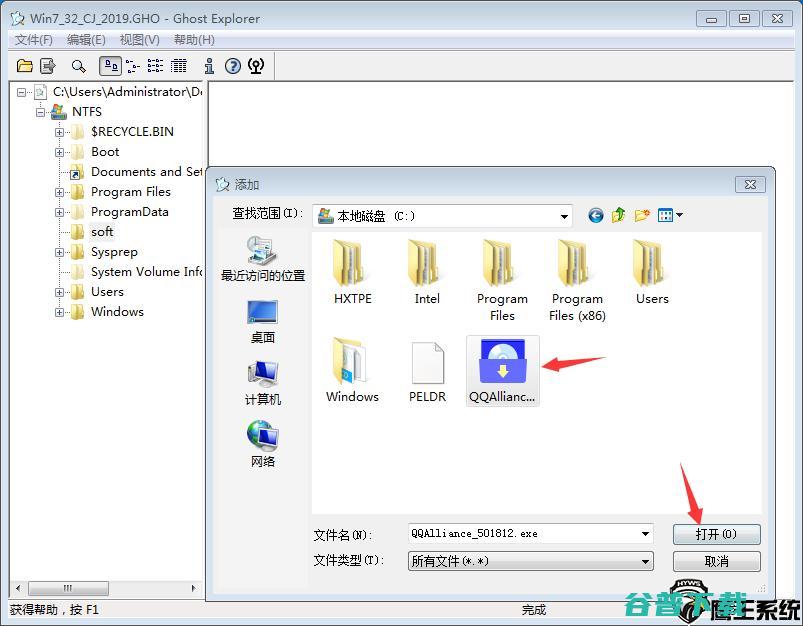The width and height of the screenshot is (803, 626).
Task: Click the blue back arrow in dialog
Action: pyautogui.click(x=596, y=215)
